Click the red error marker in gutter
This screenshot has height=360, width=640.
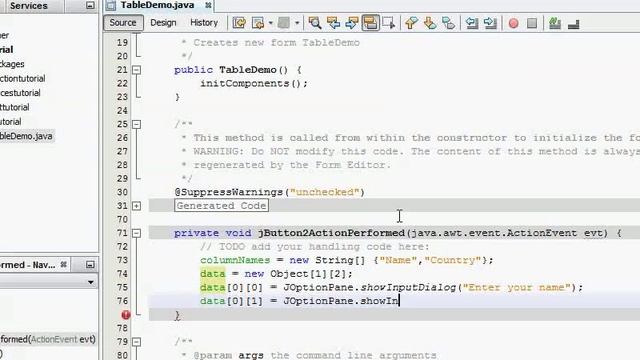coord(126,315)
